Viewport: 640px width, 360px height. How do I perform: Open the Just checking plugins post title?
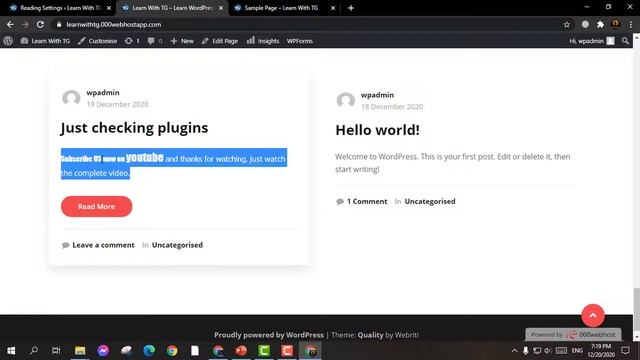pyautogui.click(x=134, y=128)
